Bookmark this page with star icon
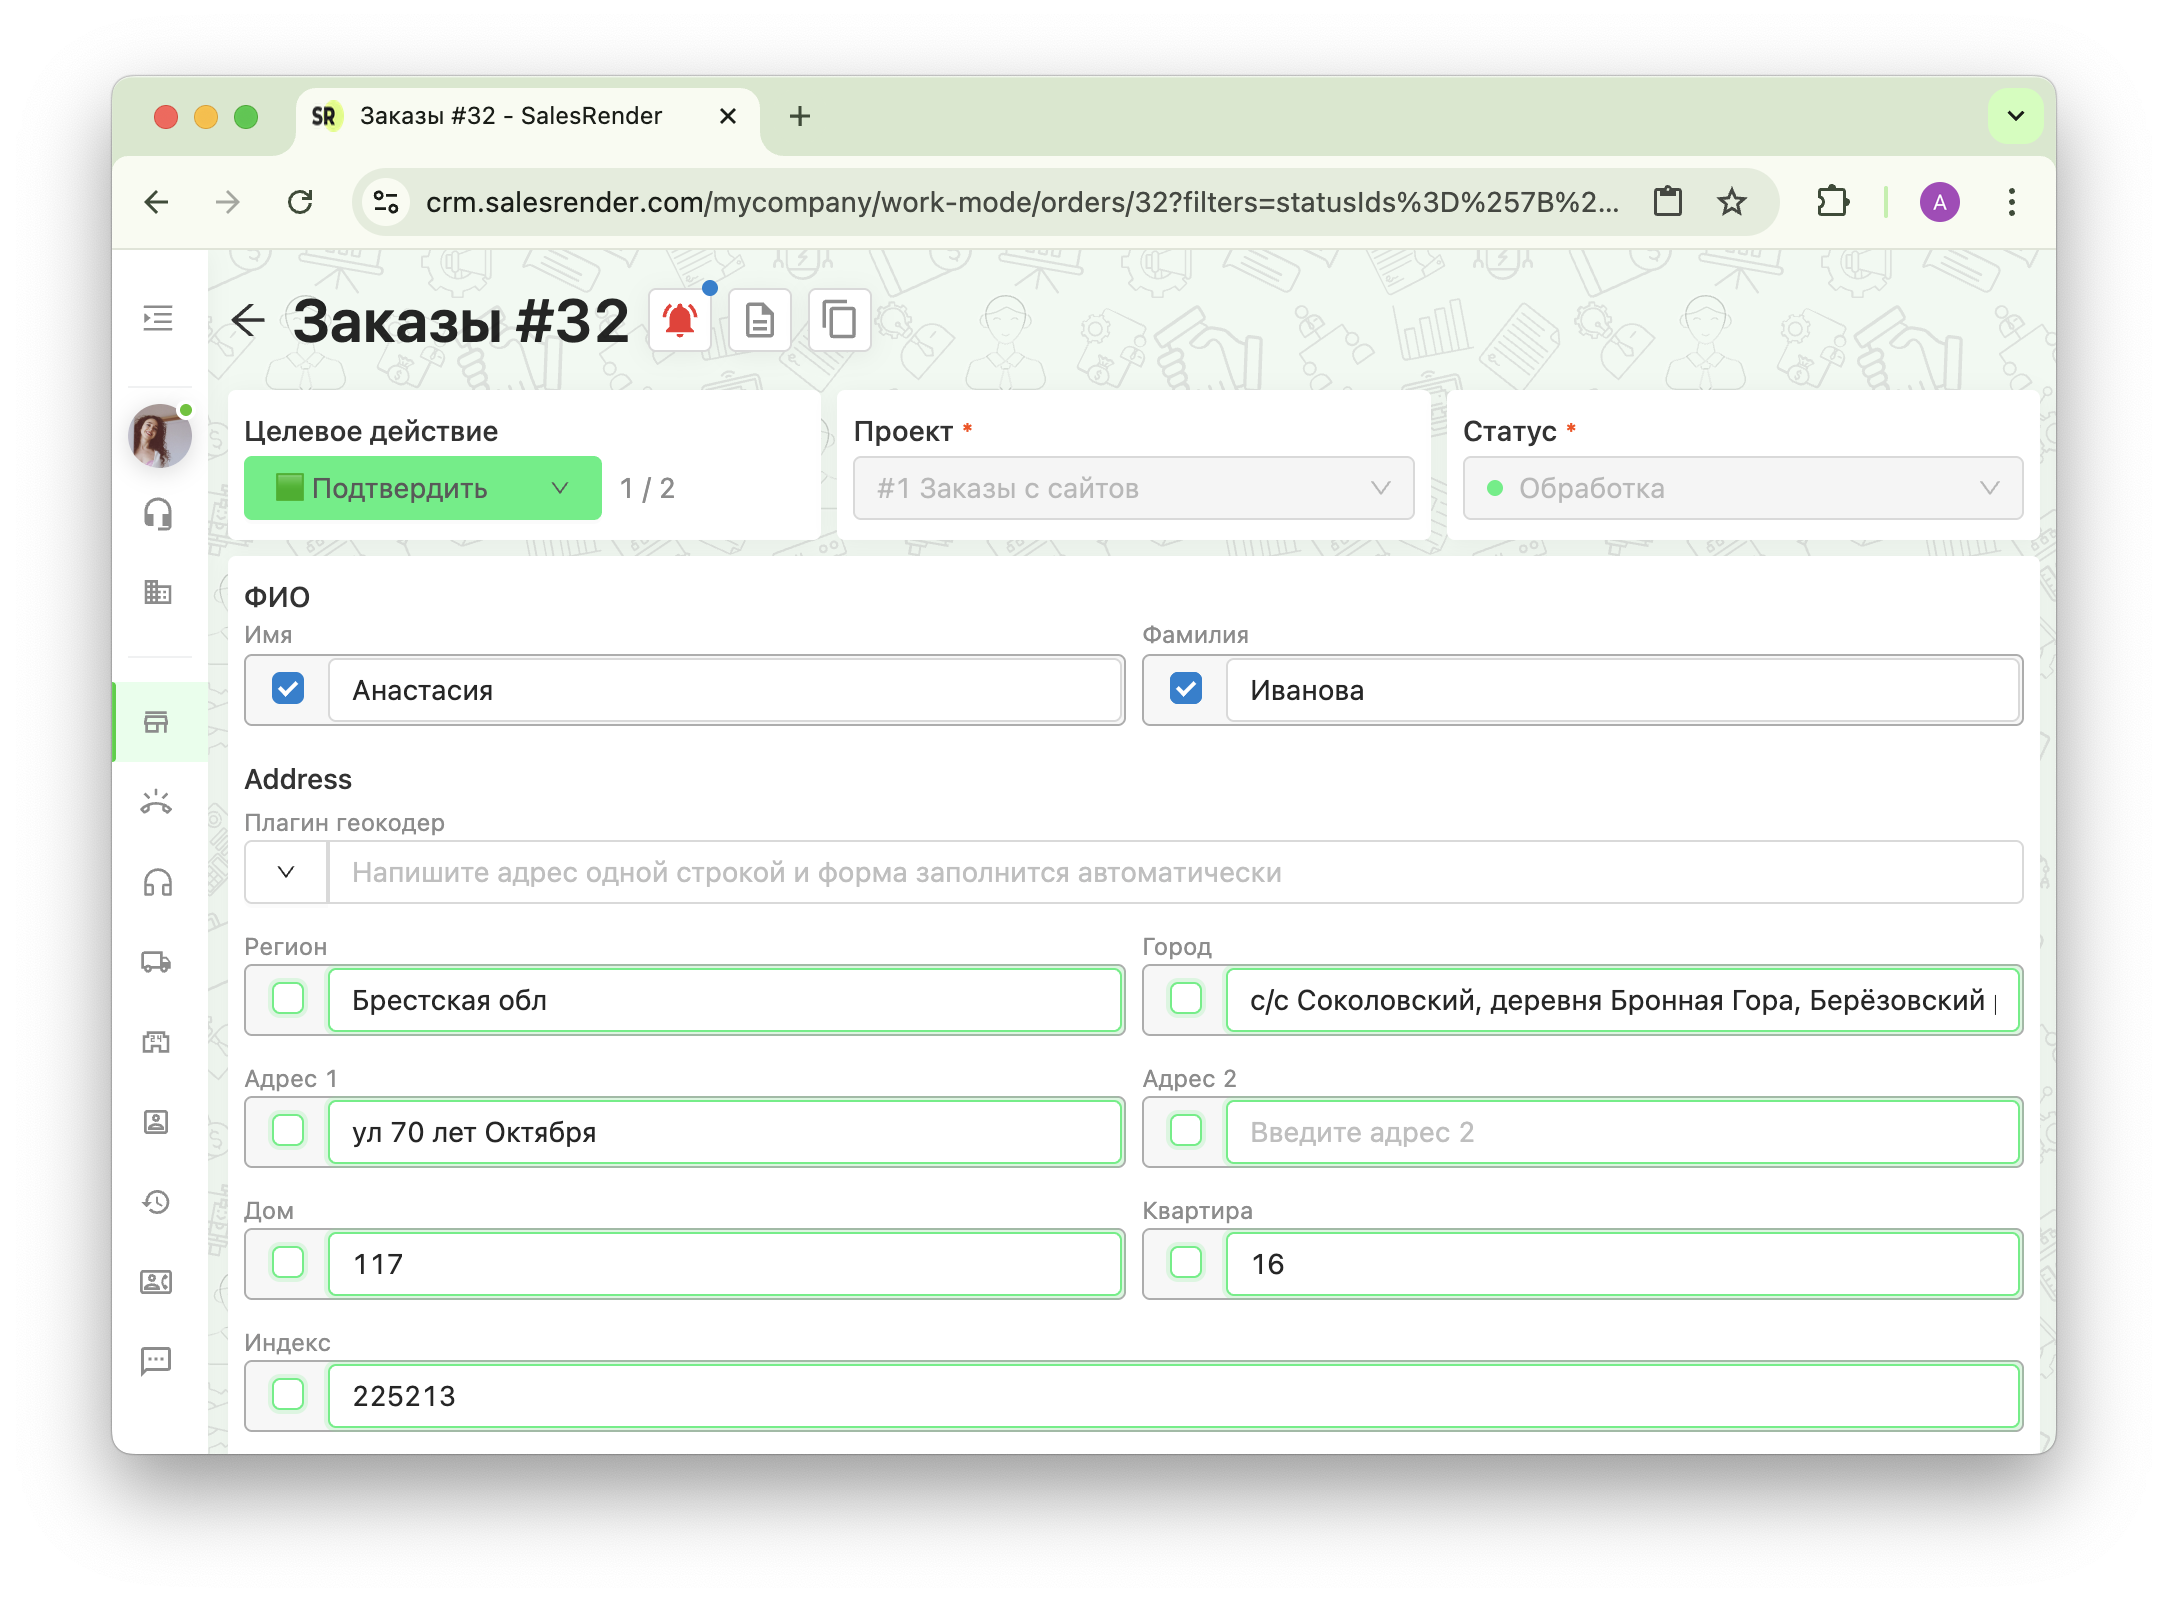This screenshot has height=1602, width=2168. click(x=1732, y=202)
